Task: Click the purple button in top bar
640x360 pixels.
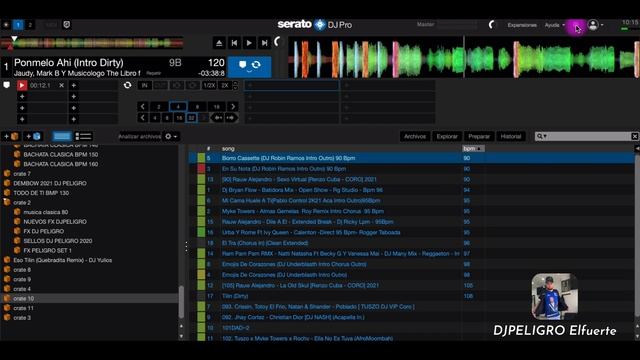Action: click(x=576, y=27)
